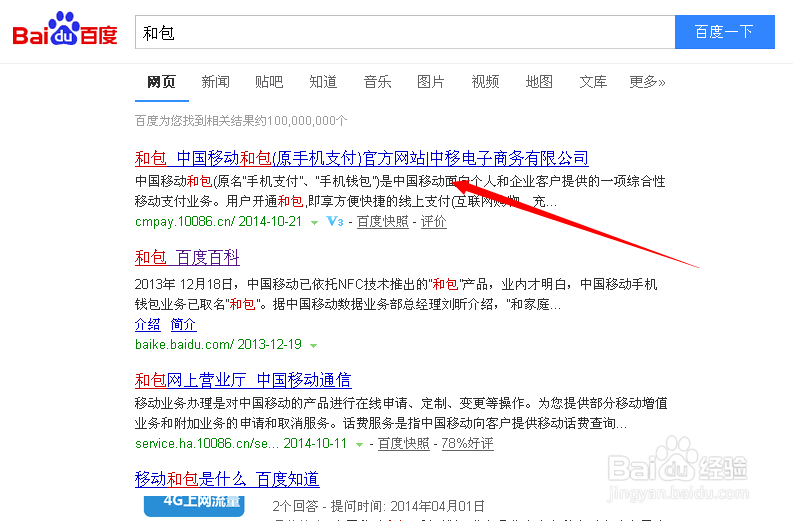This screenshot has width=793, height=521.
Task: Open the 移动和包是什么_百度知道 result
Action: point(227,479)
